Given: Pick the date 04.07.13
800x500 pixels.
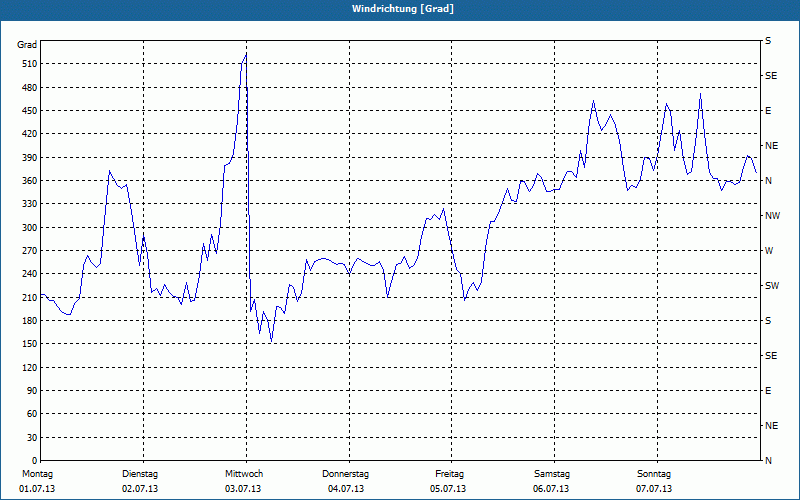Looking at the screenshot, I should [x=346, y=489].
